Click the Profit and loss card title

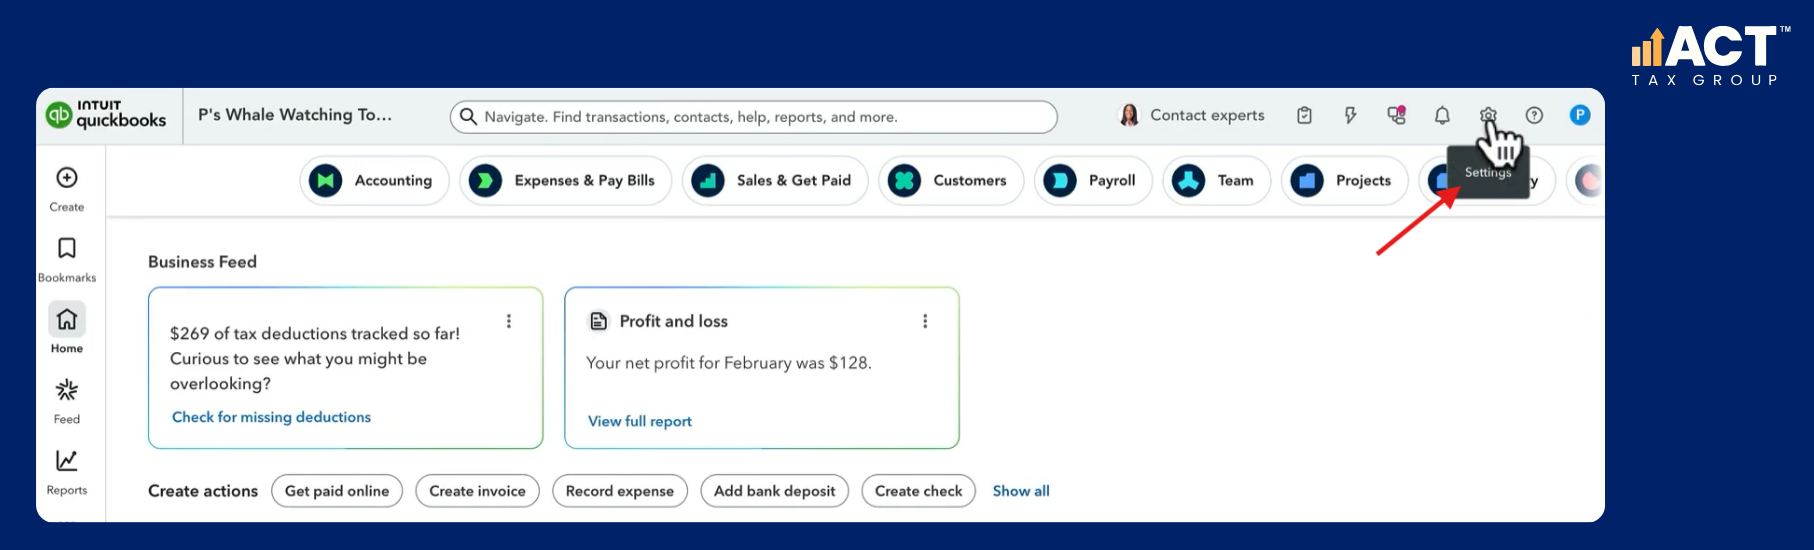[674, 321]
